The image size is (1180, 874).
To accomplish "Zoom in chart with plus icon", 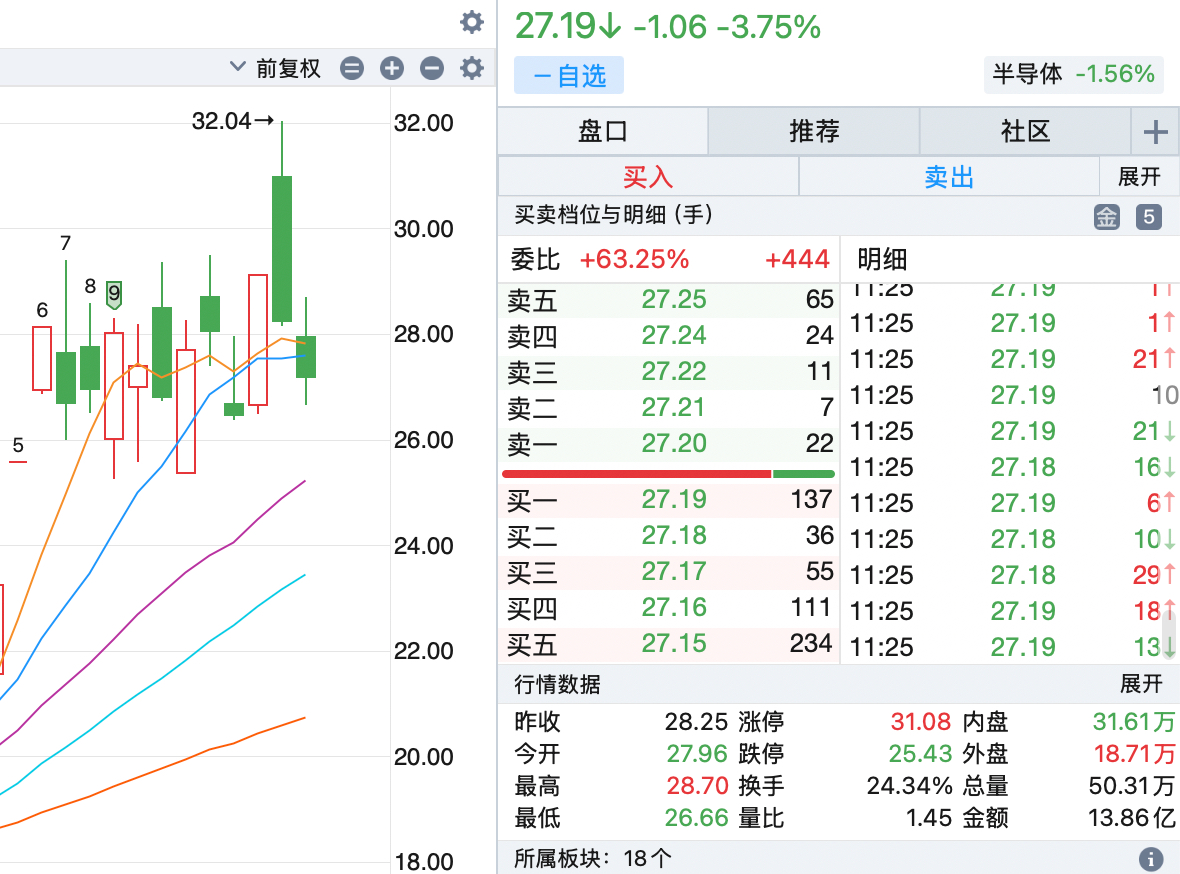I will point(392,68).
